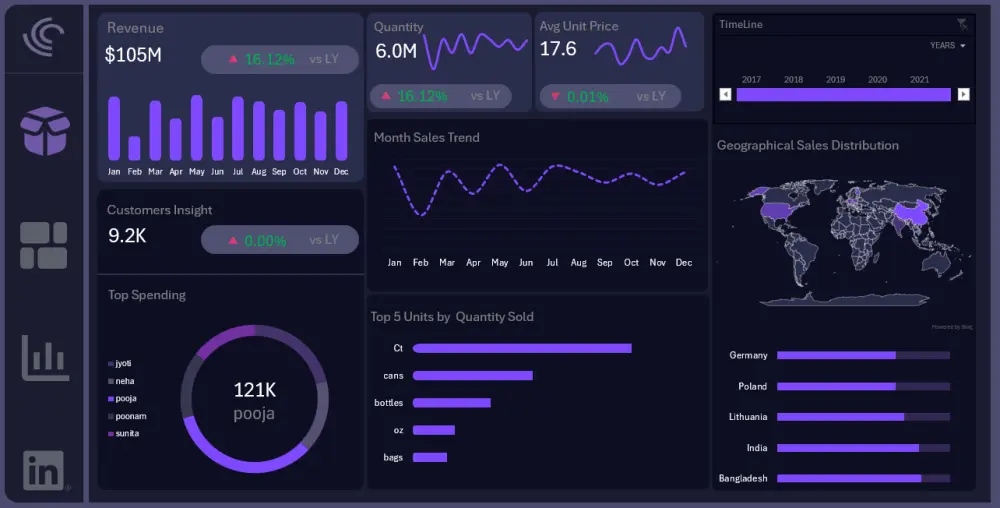1000x508 pixels.
Task: Click timeline right scroll arrow
Action: coord(964,94)
